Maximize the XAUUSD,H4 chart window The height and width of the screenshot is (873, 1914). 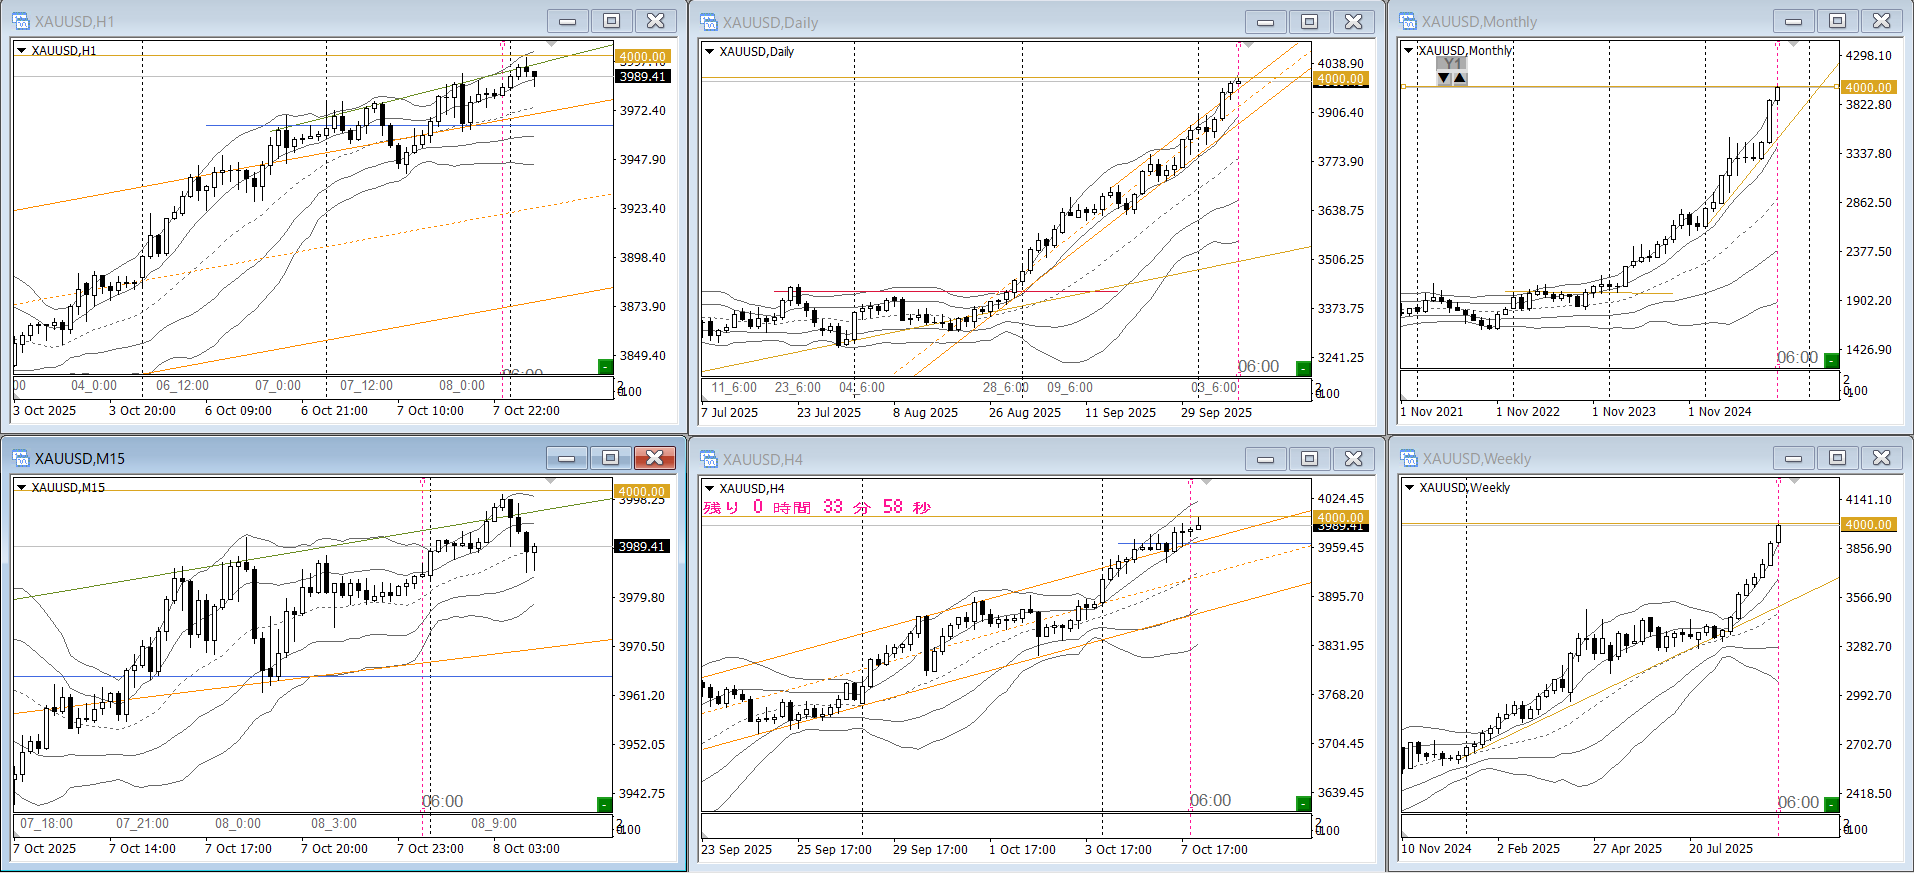point(1309,459)
